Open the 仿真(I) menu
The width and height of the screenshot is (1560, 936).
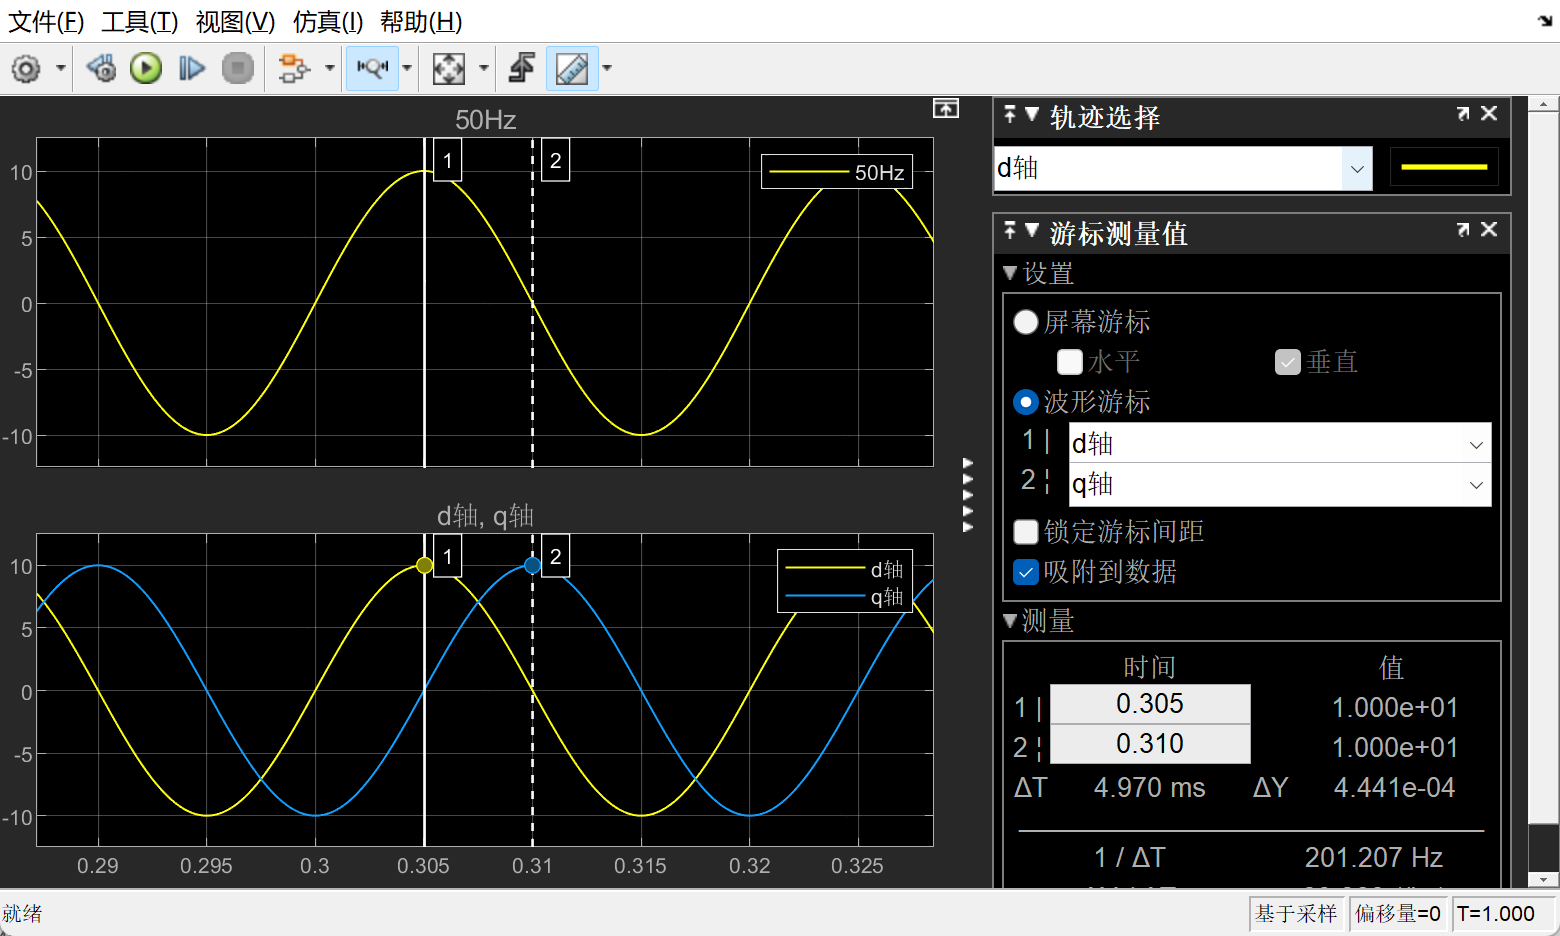point(327,21)
